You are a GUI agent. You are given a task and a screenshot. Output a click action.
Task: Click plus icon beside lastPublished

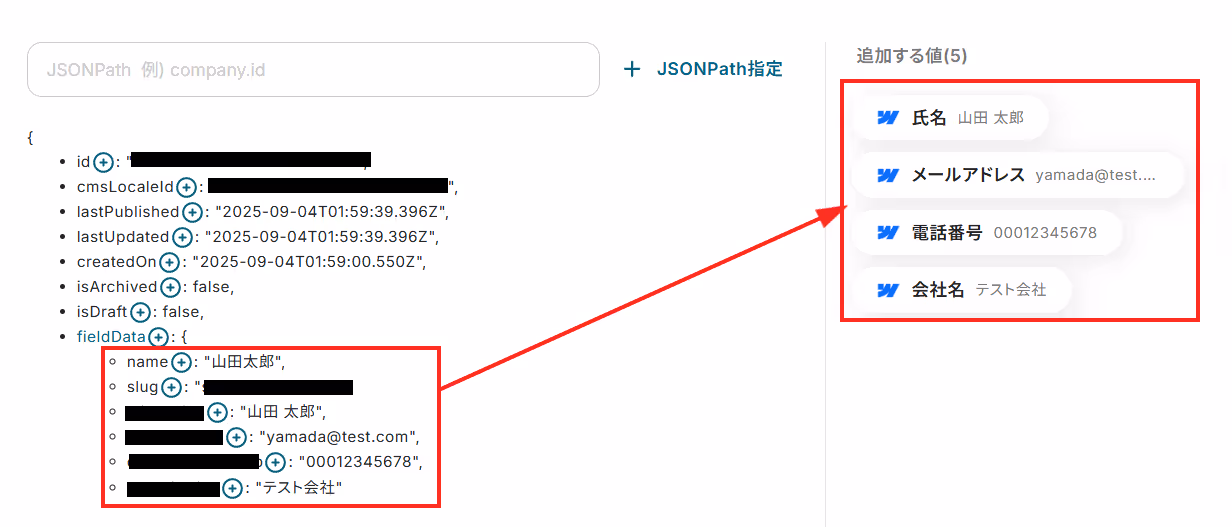click(194, 212)
